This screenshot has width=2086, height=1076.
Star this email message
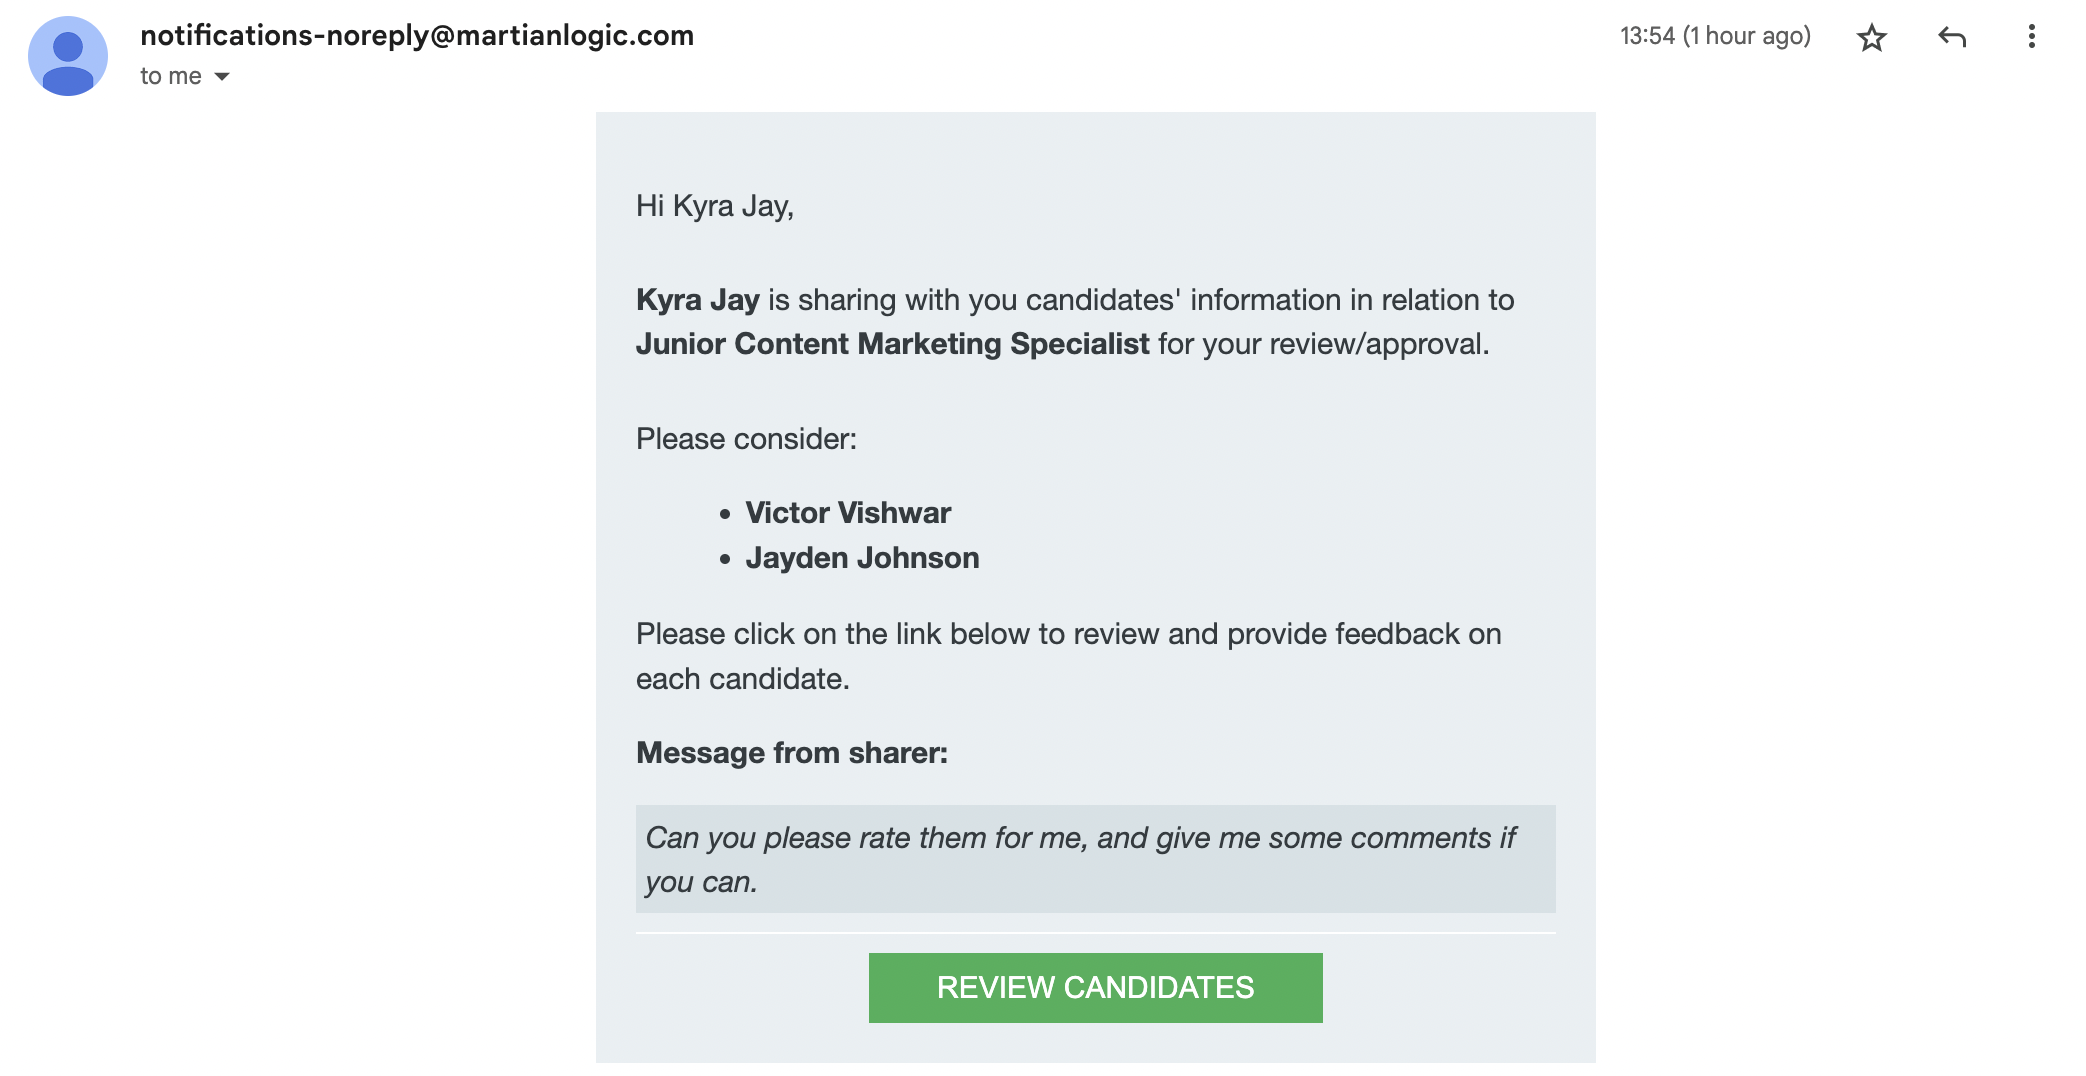(x=1871, y=38)
